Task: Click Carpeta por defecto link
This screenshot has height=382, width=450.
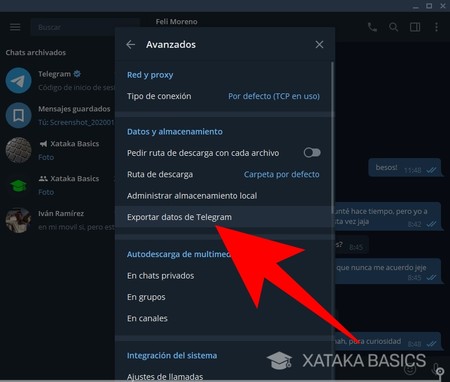Action: pos(282,174)
